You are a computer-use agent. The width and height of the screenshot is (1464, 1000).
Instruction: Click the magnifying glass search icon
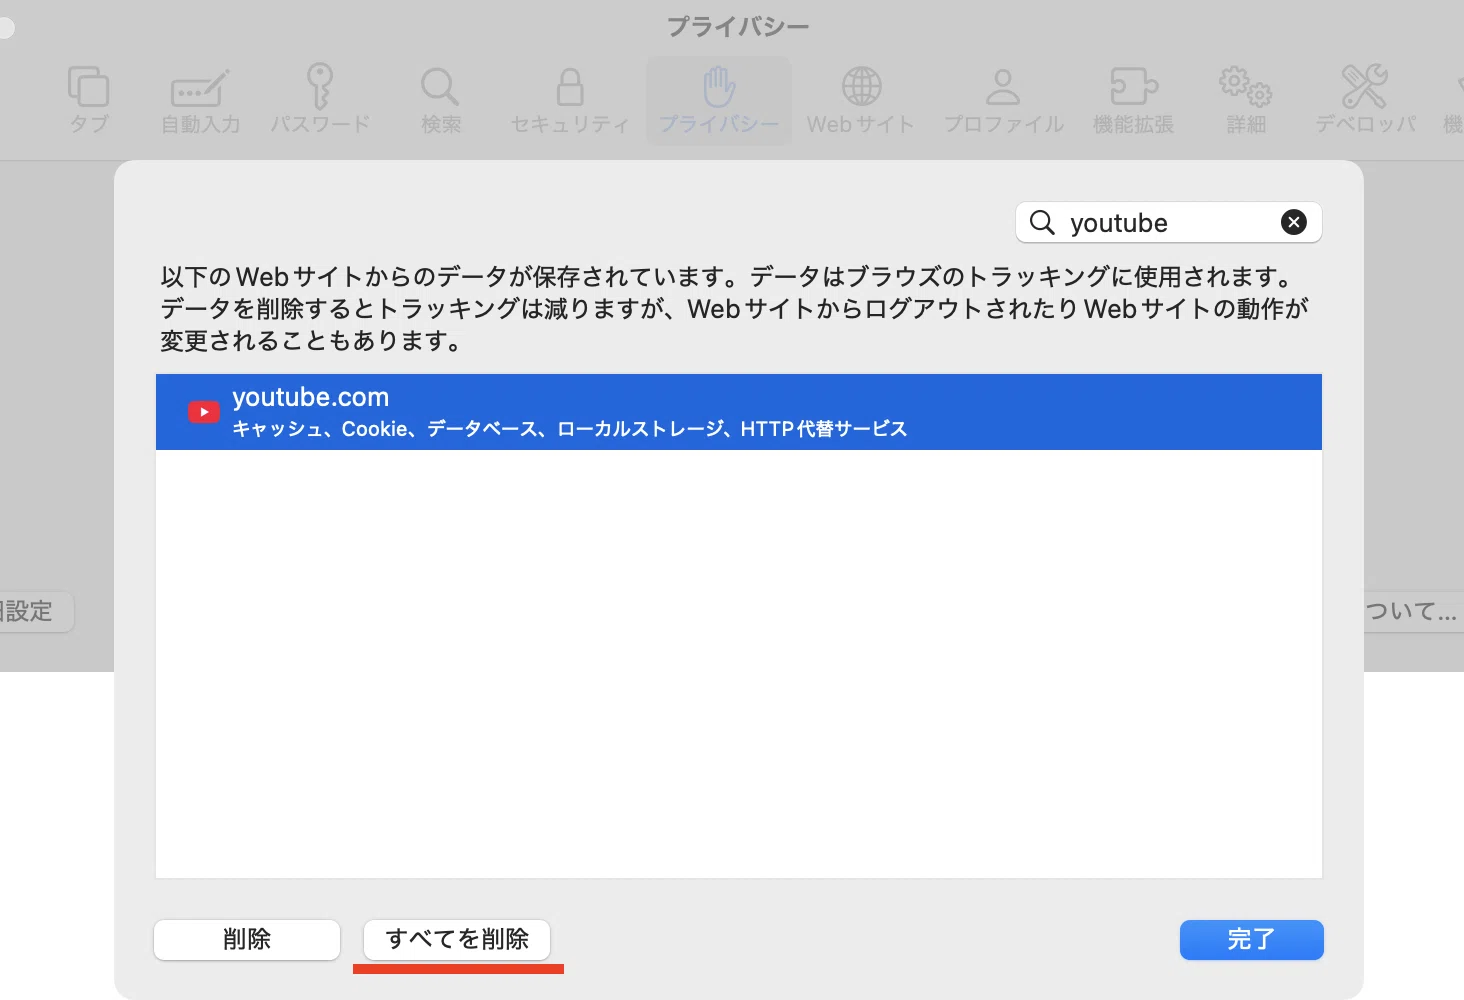[x=1042, y=222]
